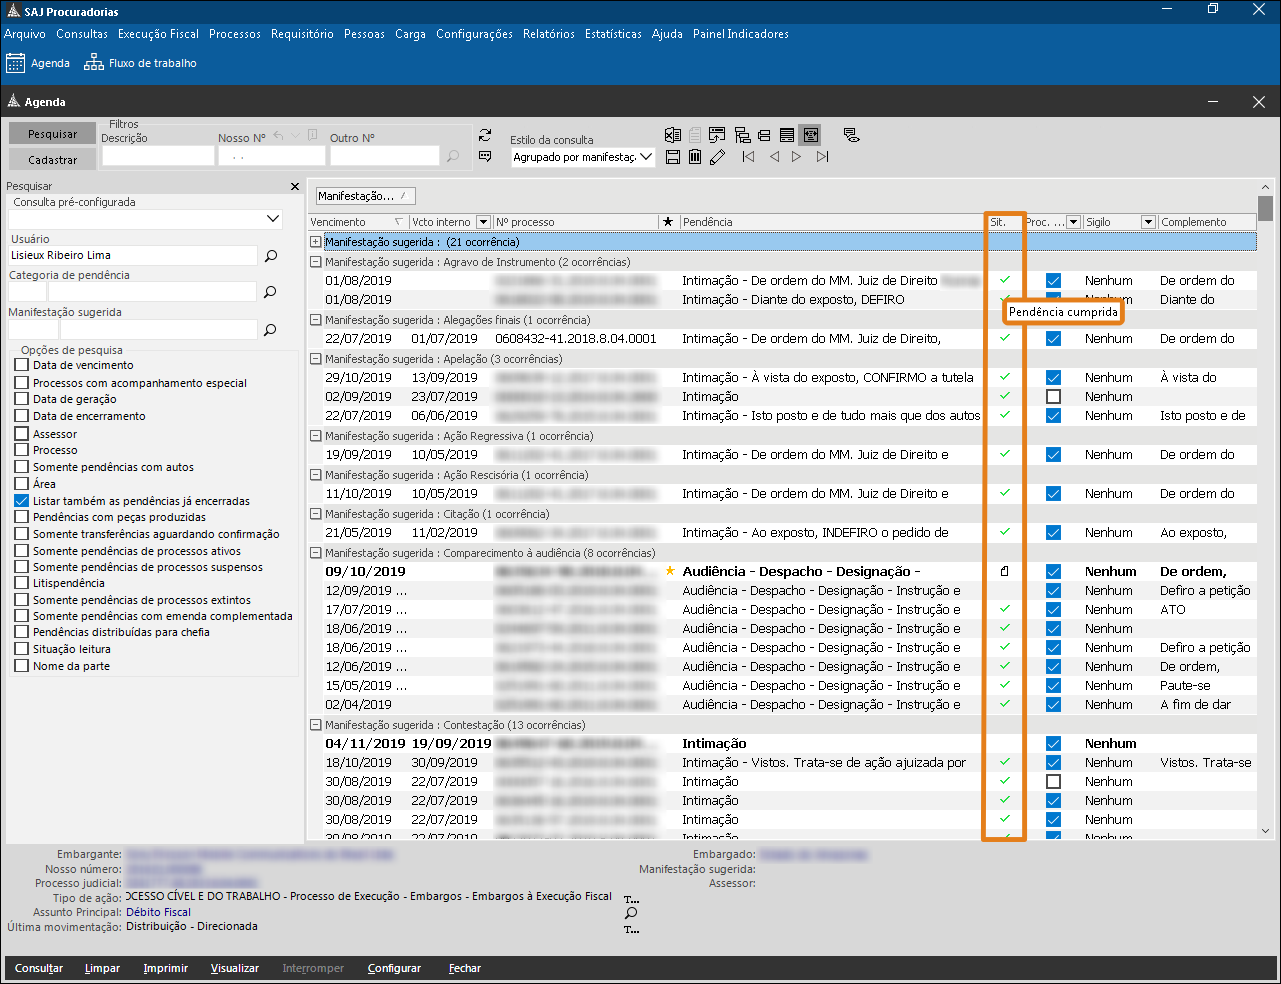The width and height of the screenshot is (1281, 984).
Task: Click Consultar in the bottom bar
Action: [x=39, y=968]
